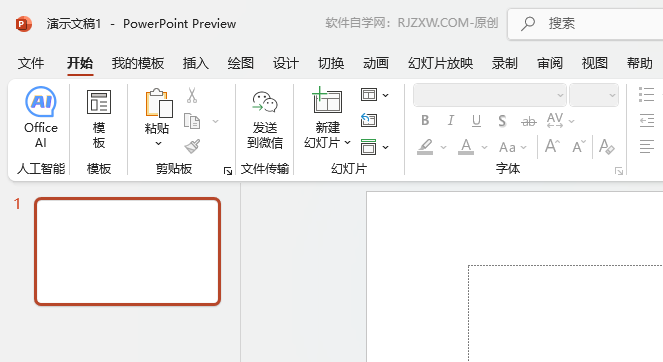Switch to the 幻灯片放映 tab

[441, 63]
